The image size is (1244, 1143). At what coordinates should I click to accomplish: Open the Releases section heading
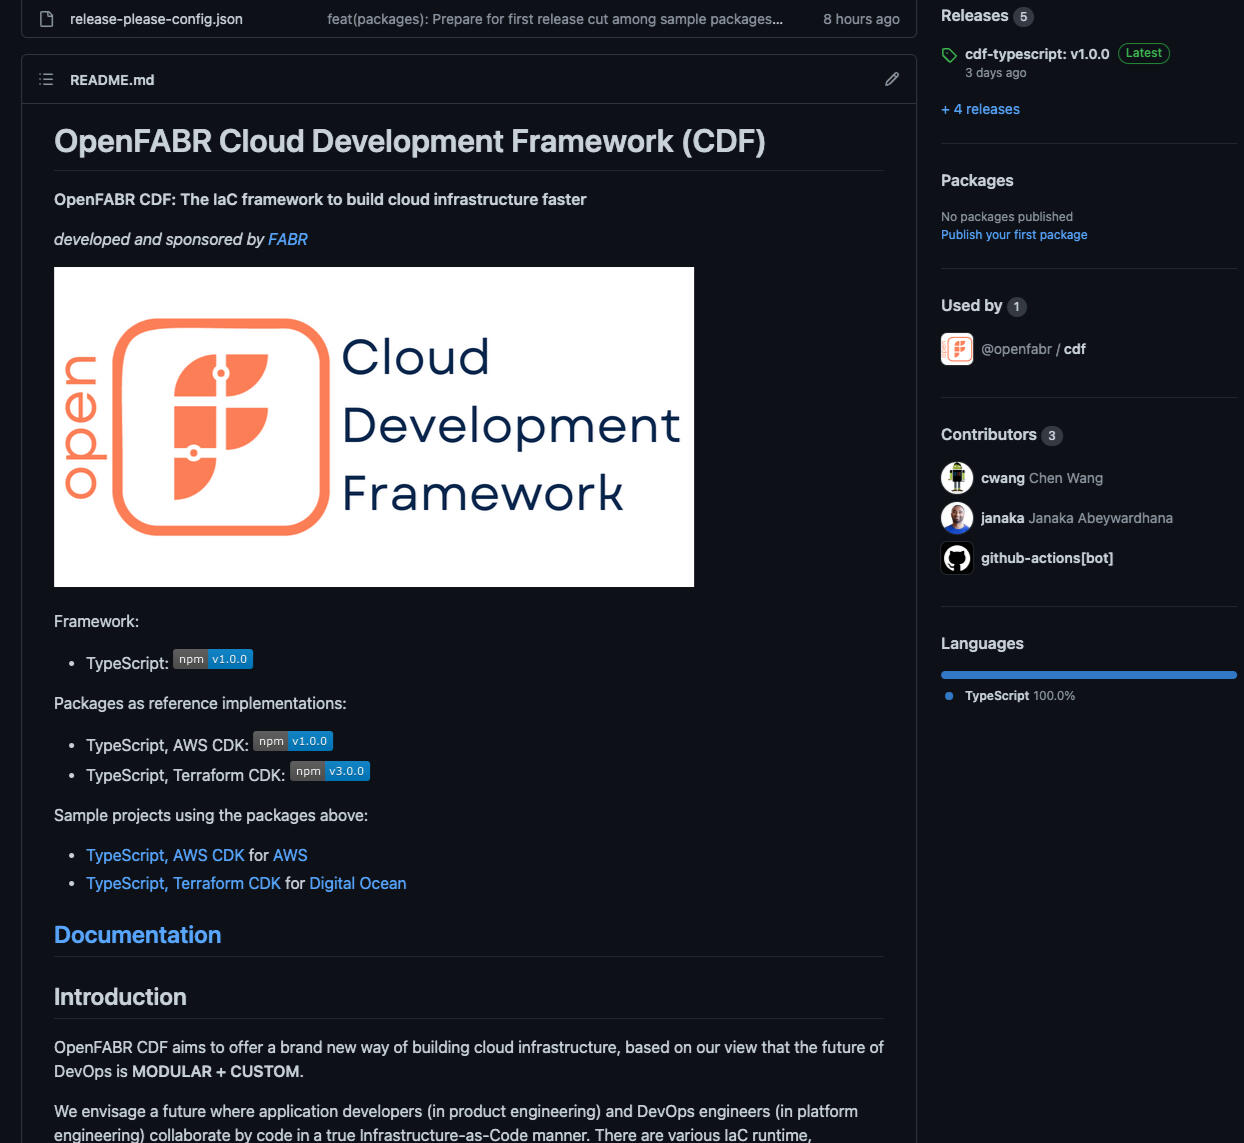(x=974, y=16)
